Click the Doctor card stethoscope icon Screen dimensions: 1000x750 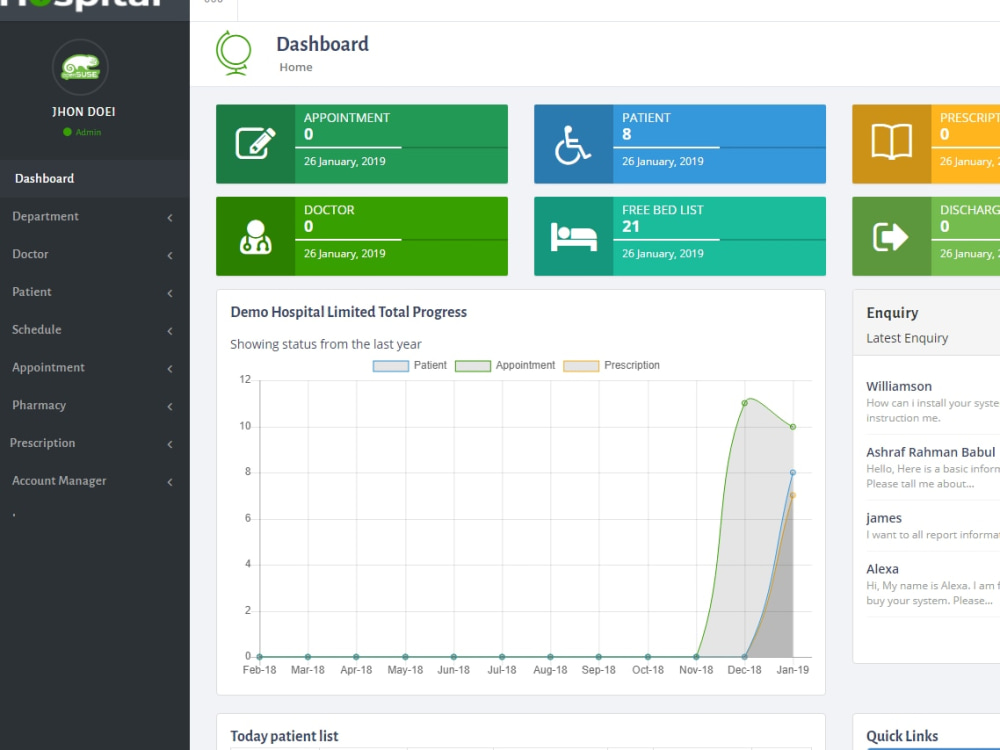coord(255,237)
